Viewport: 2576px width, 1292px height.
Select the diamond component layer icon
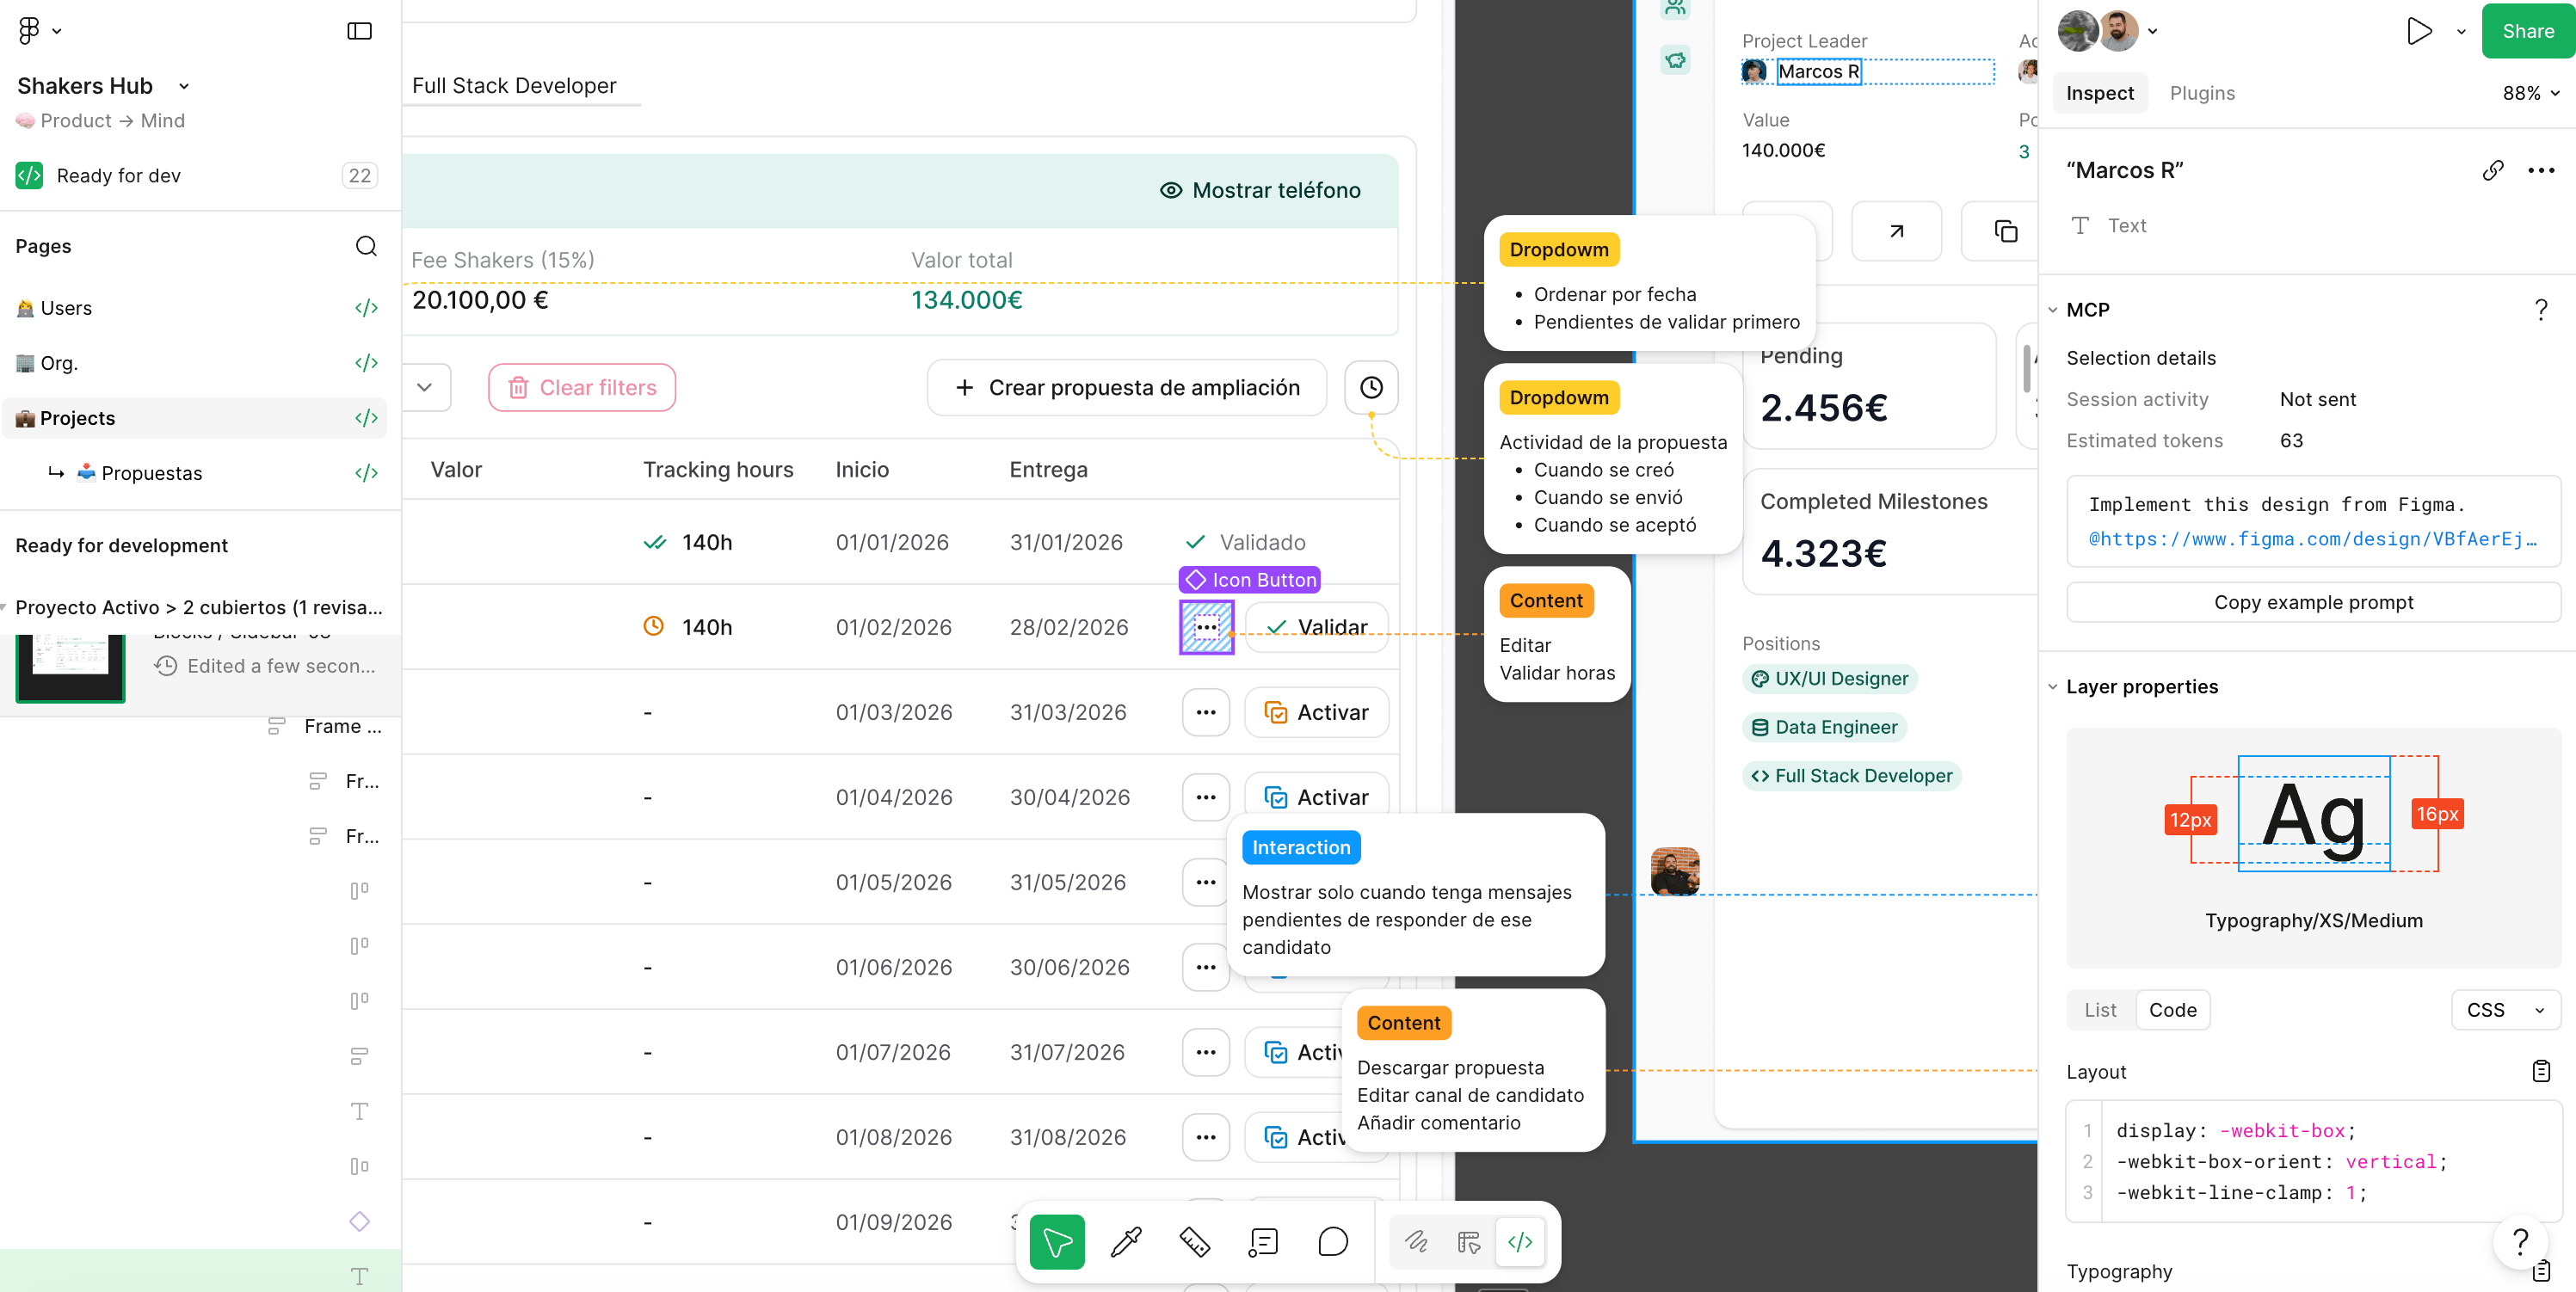pos(359,1221)
